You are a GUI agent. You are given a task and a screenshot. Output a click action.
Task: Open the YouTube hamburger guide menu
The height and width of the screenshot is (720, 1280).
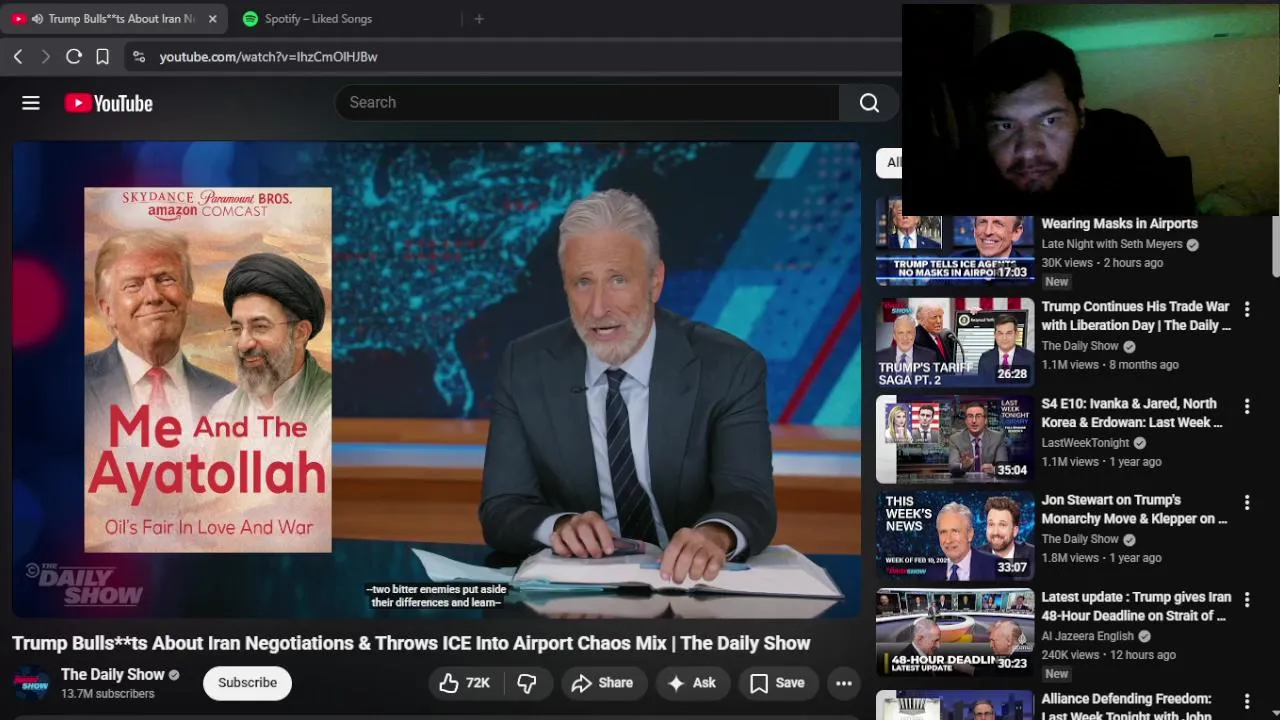[31, 103]
